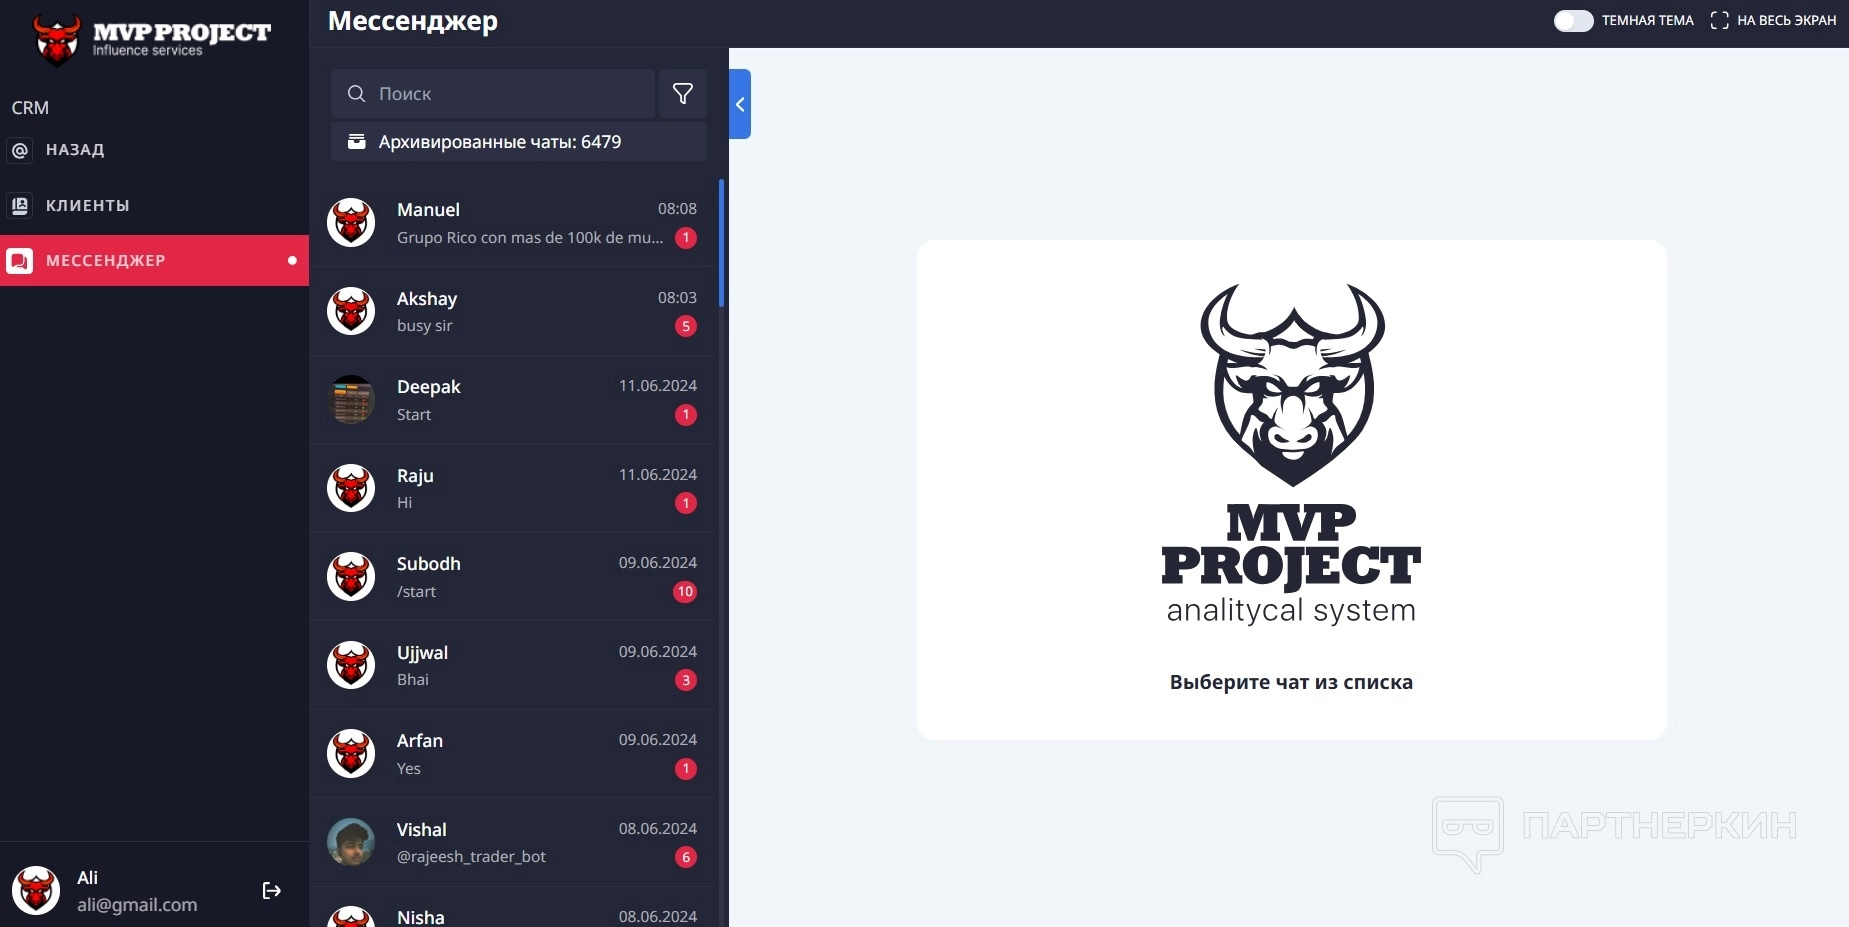Click 'Bhai' message preview
Image resolution: width=1849 pixels, height=927 pixels.
[x=413, y=680]
